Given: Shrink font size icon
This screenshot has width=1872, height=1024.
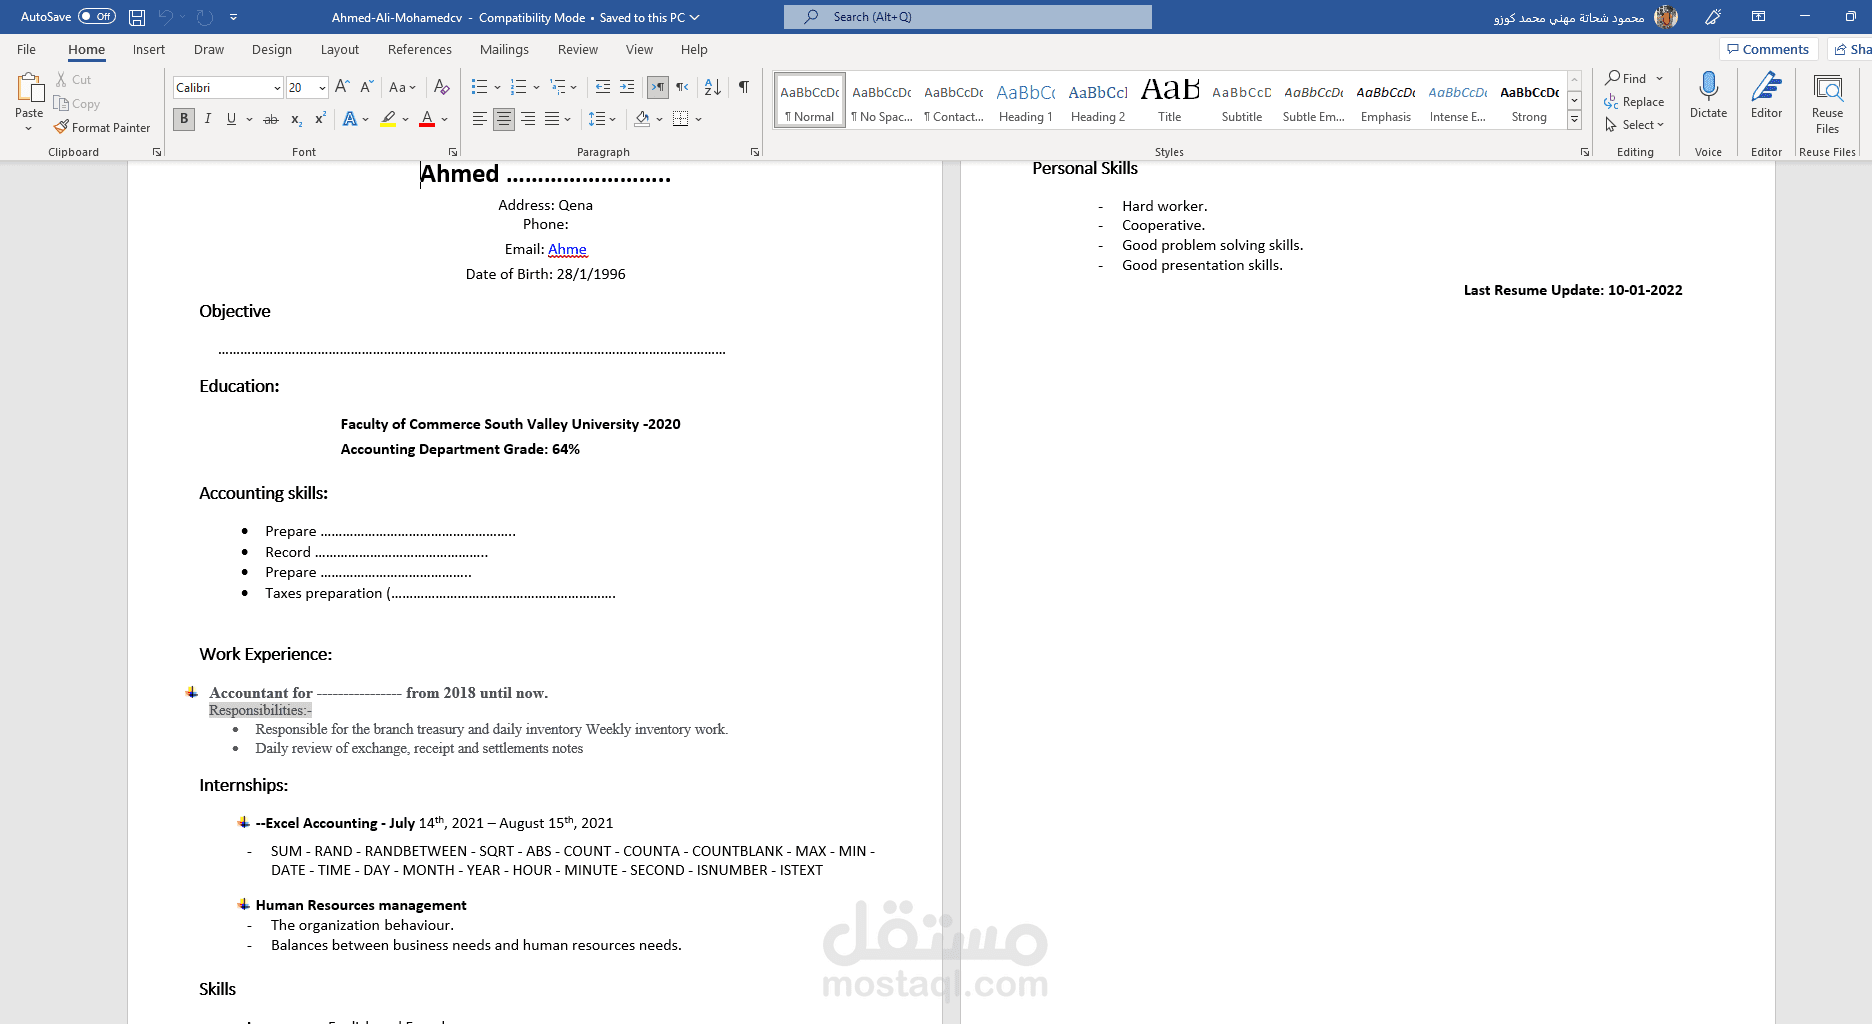Looking at the screenshot, I should (x=366, y=87).
